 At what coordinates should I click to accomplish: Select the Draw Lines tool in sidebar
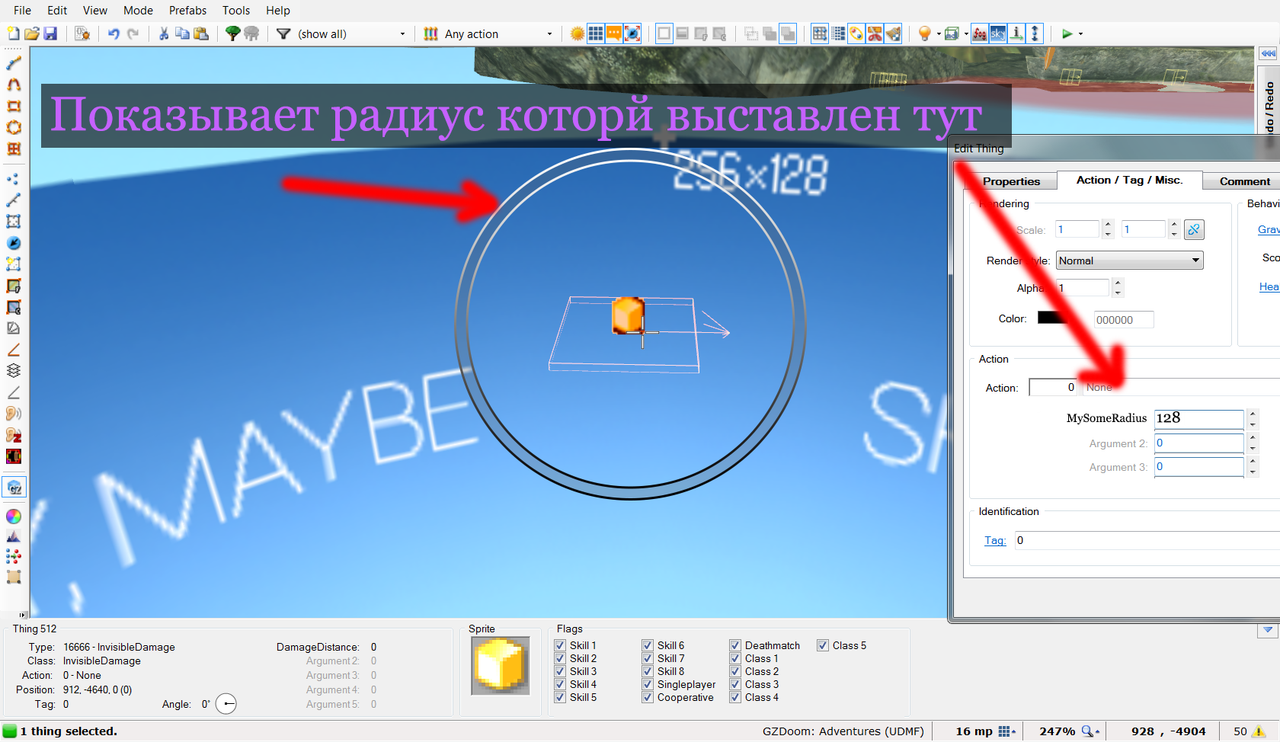pyautogui.click(x=14, y=63)
